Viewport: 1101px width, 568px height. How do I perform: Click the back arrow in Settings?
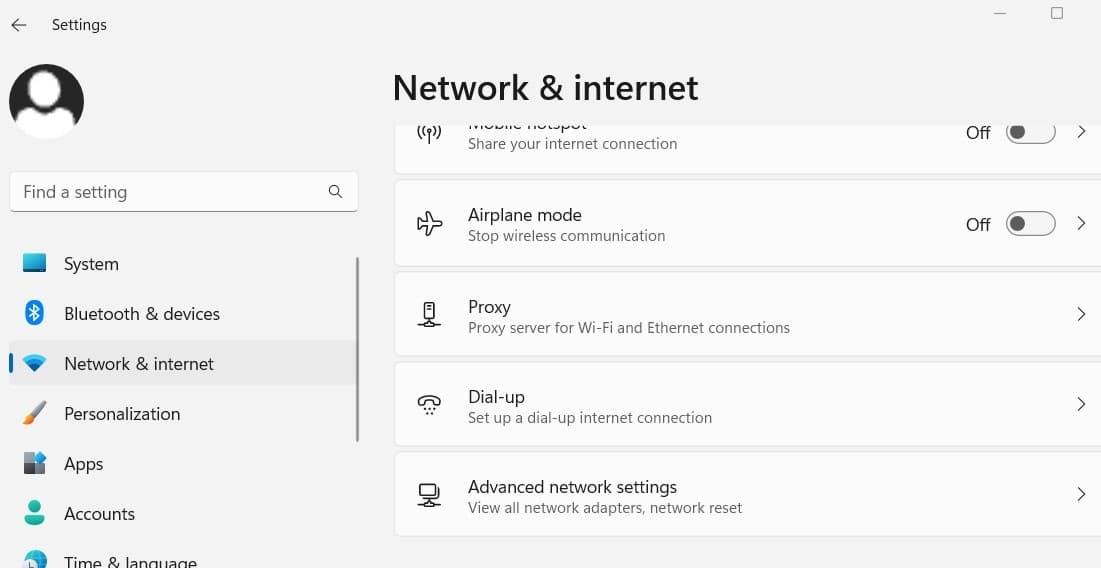point(19,25)
